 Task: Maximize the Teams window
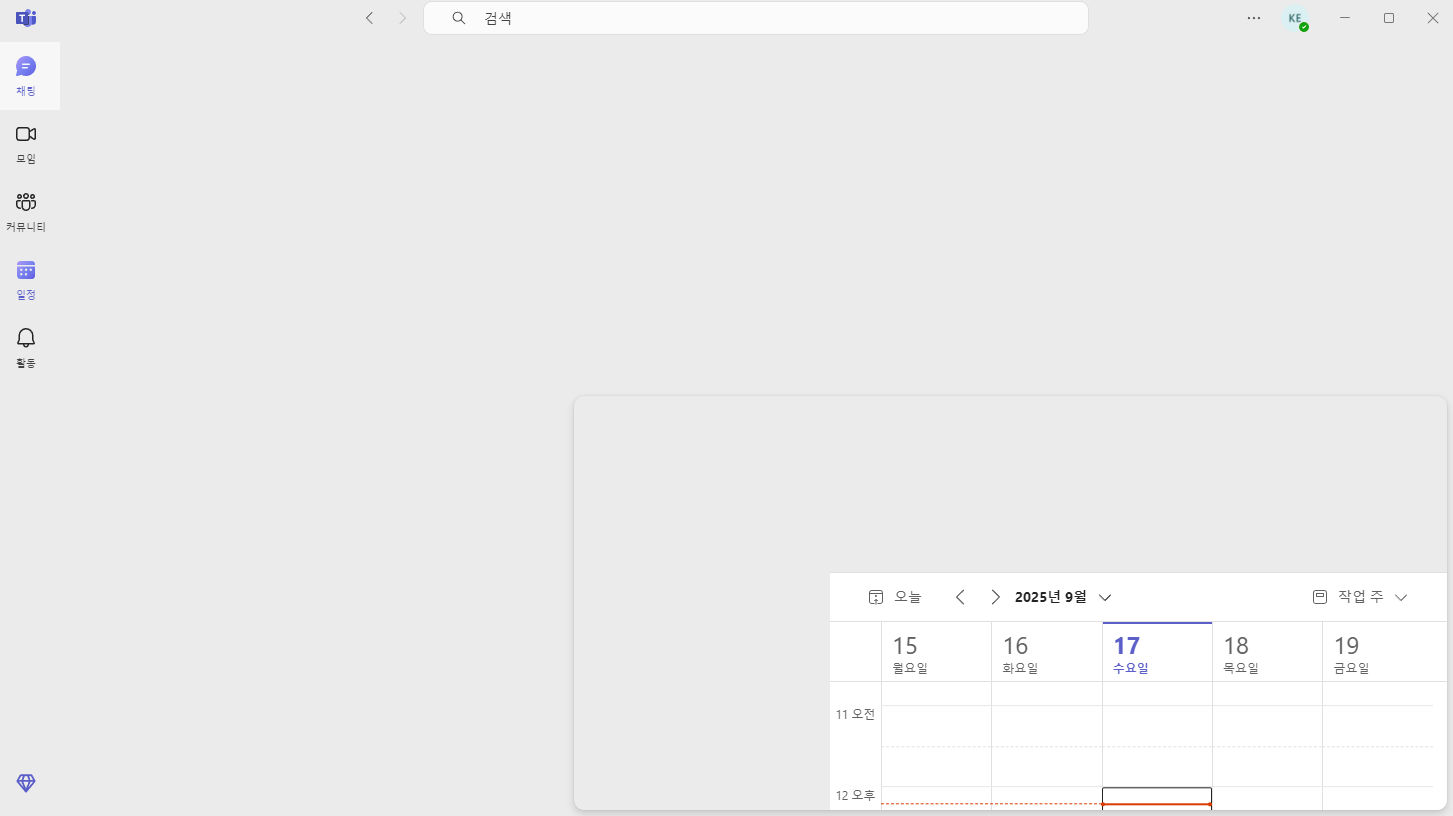[x=1389, y=18]
